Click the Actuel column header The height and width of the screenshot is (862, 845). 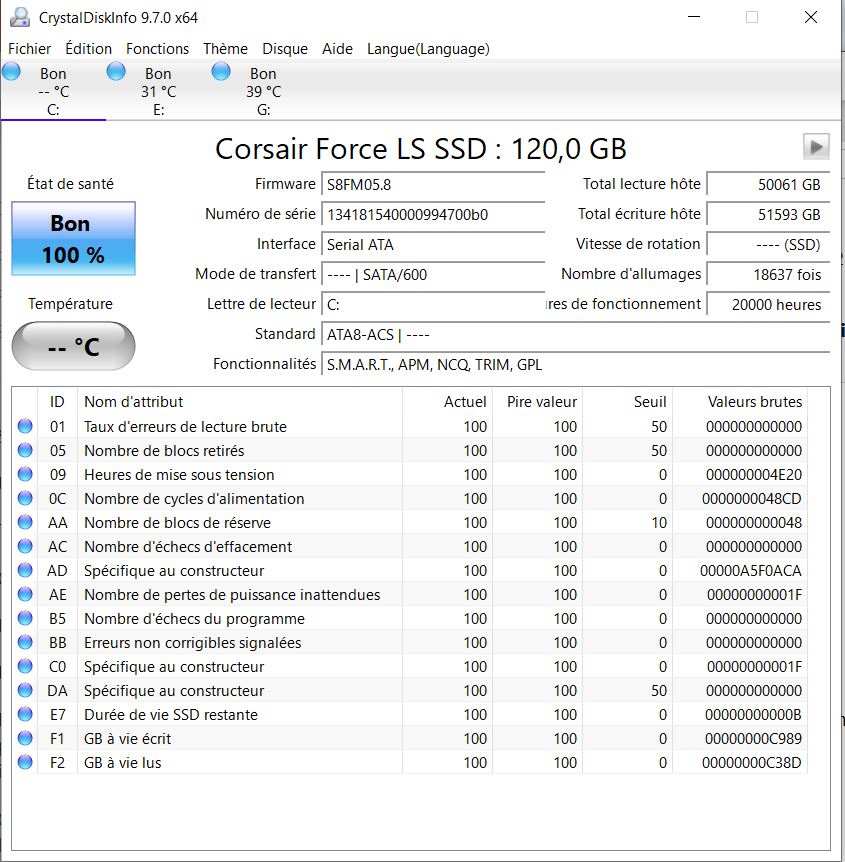coord(448,401)
